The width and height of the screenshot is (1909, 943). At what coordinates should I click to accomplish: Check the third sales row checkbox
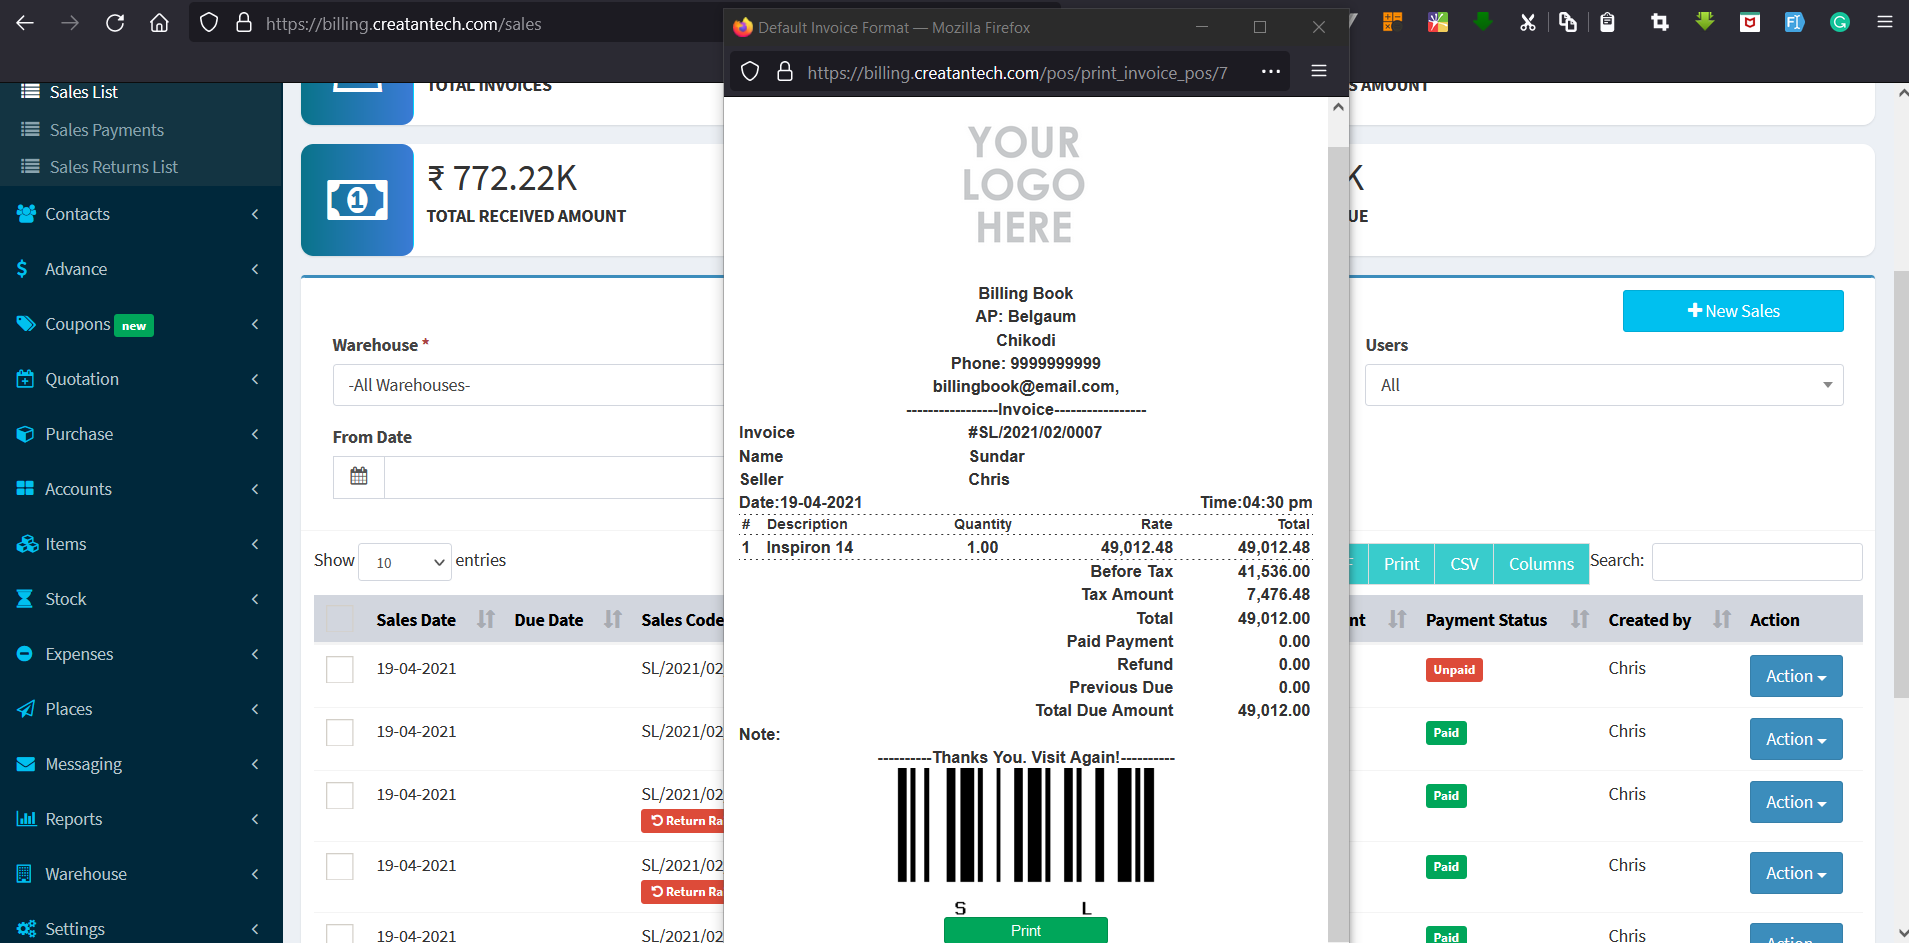point(340,795)
